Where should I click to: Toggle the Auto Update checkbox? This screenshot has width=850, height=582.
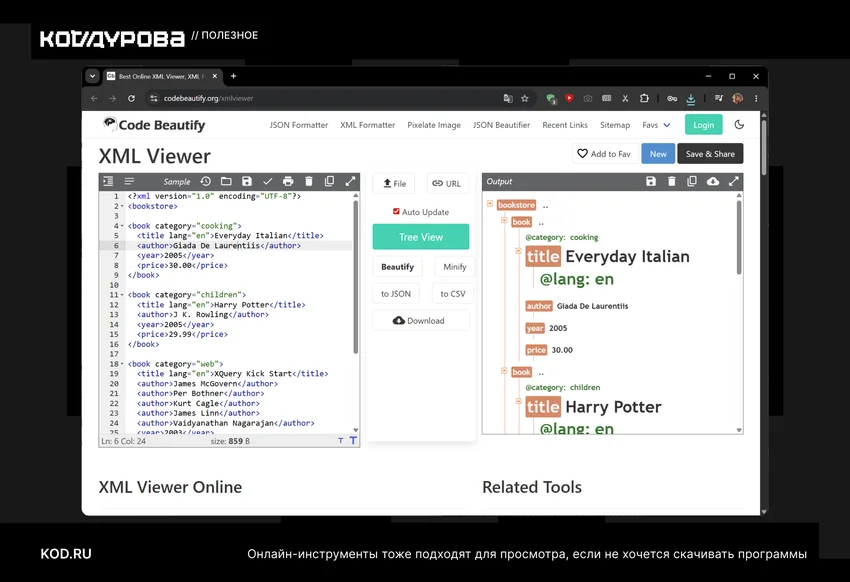point(396,211)
